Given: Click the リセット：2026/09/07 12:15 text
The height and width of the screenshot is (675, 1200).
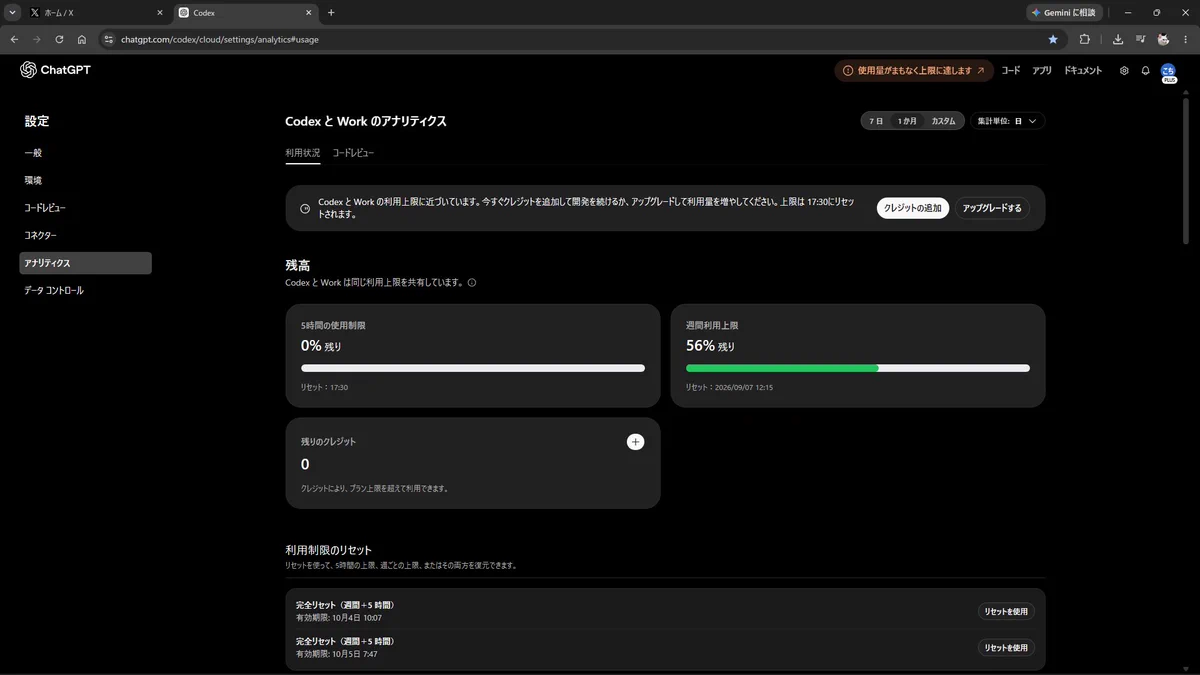Looking at the screenshot, I should 729,387.
